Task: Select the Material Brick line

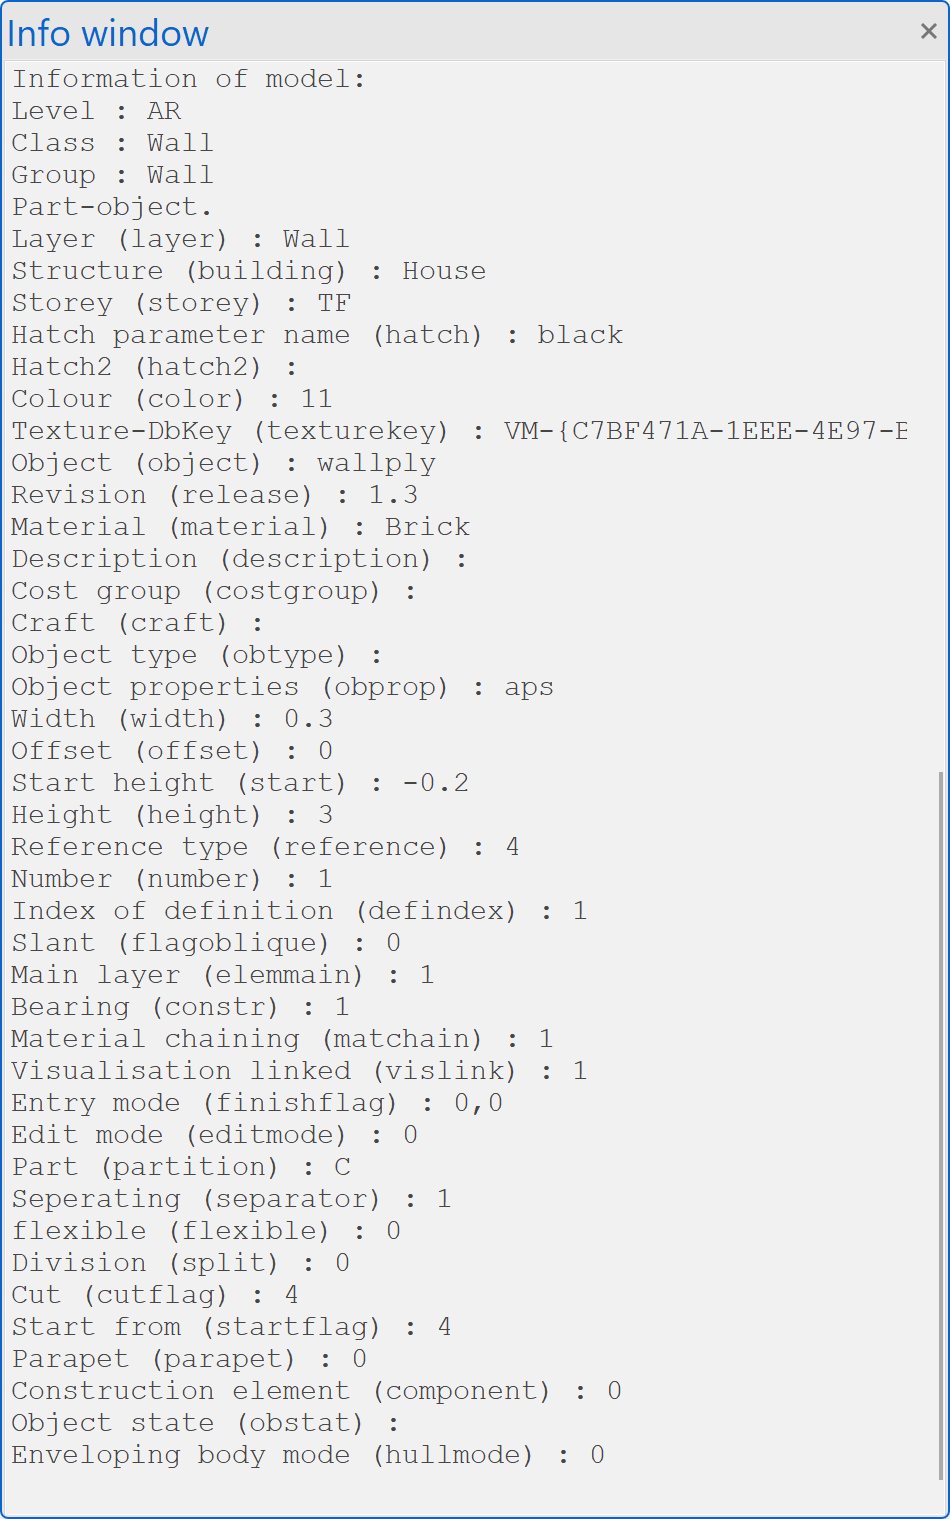Action: pyautogui.click(x=240, y=527)
